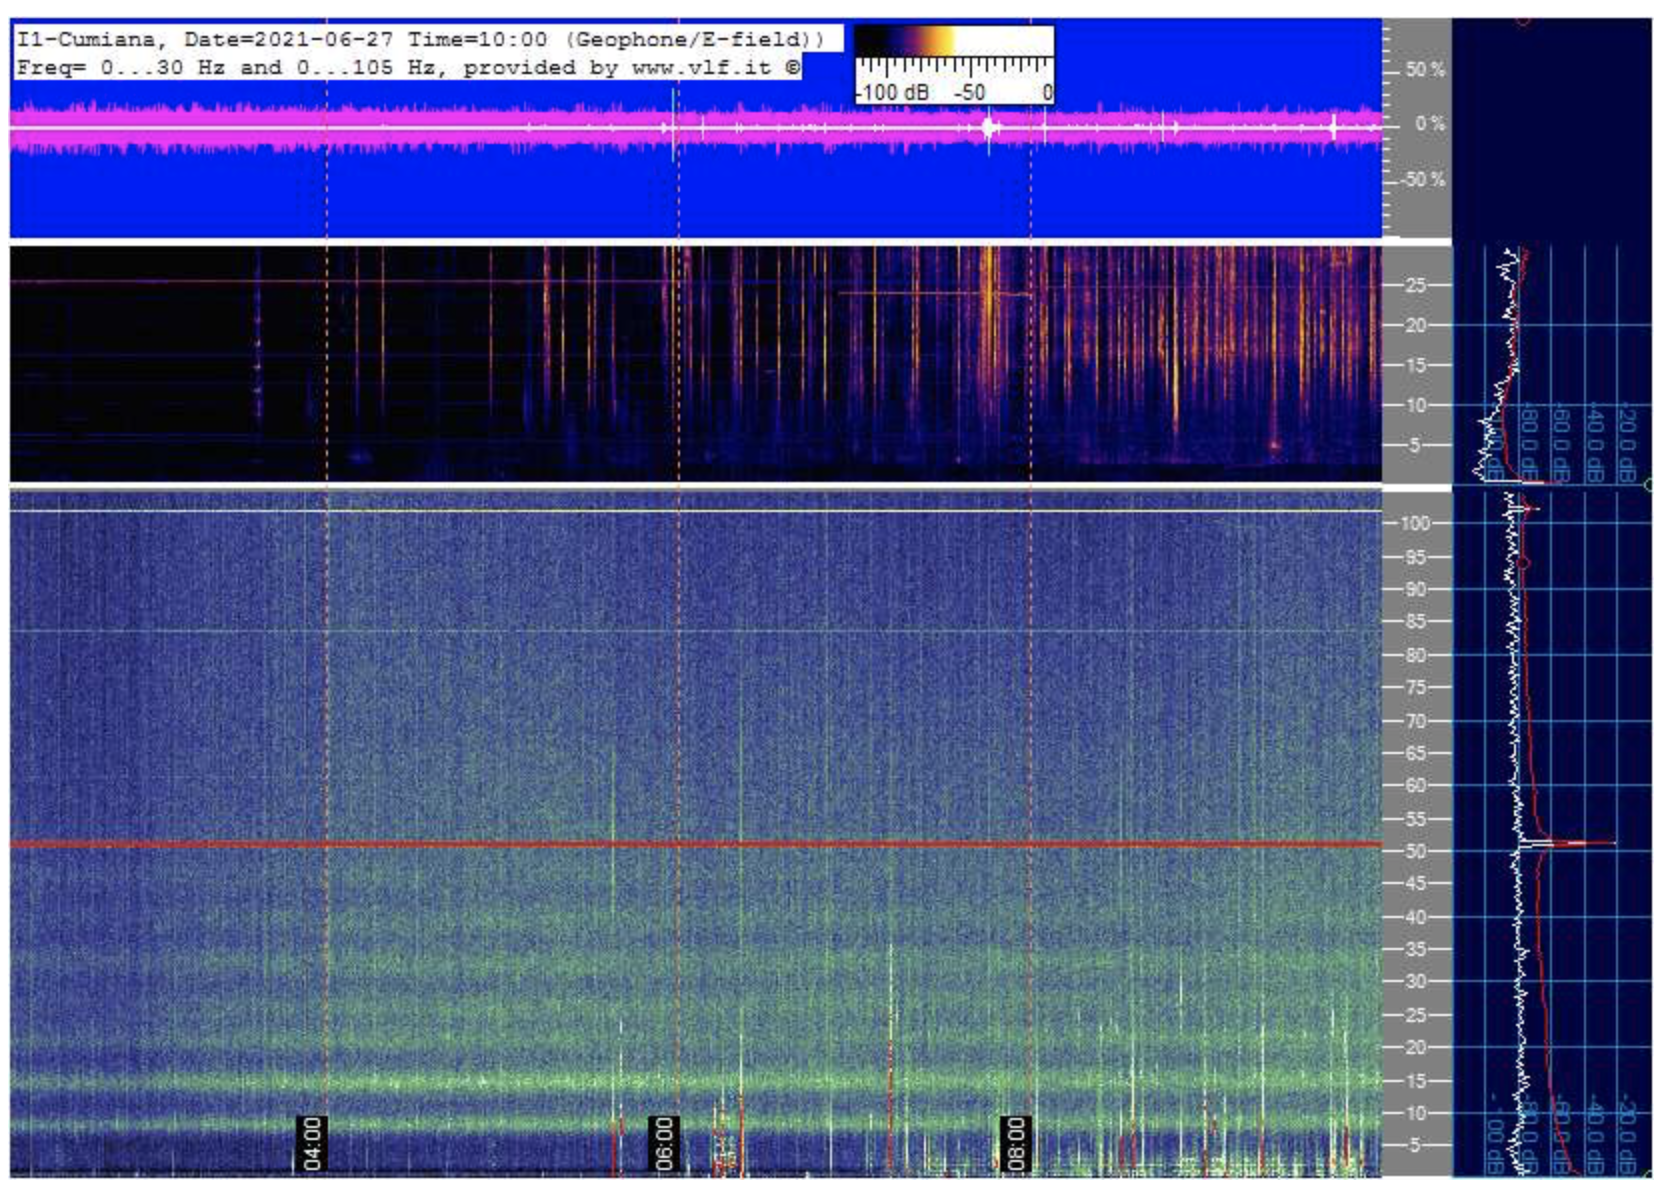This screenshot has width=1670, height=1200.
Task: Click the 06:00 time marker label
Action: (664, 1144)
